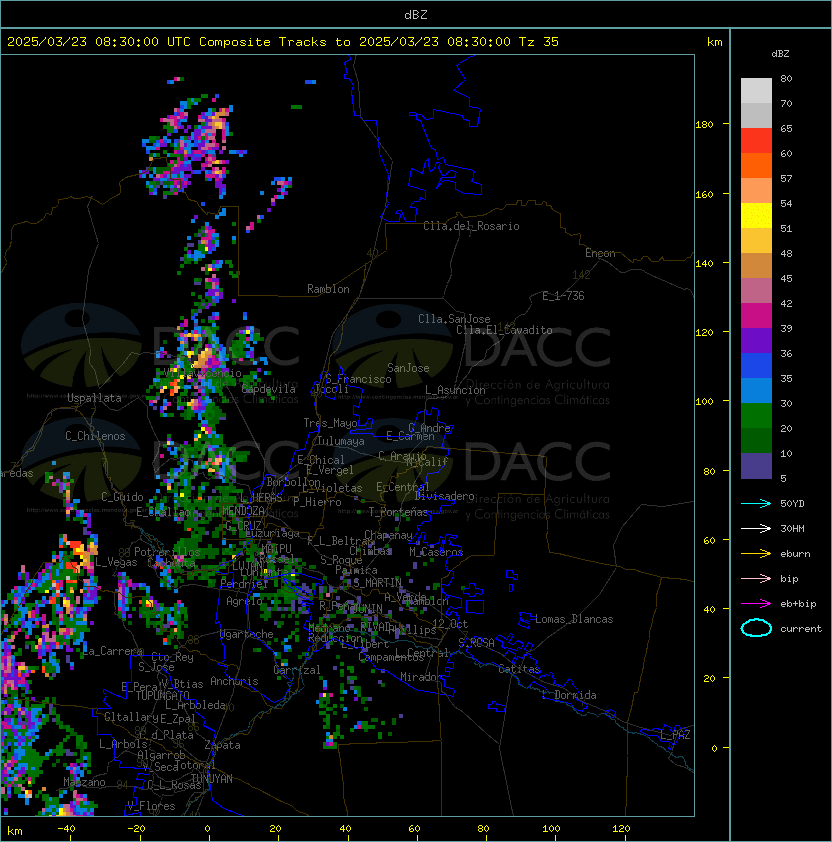The image size is (832, 842).
Task: Click the 'TUNUYAN' map label
Action: point(212,779)
